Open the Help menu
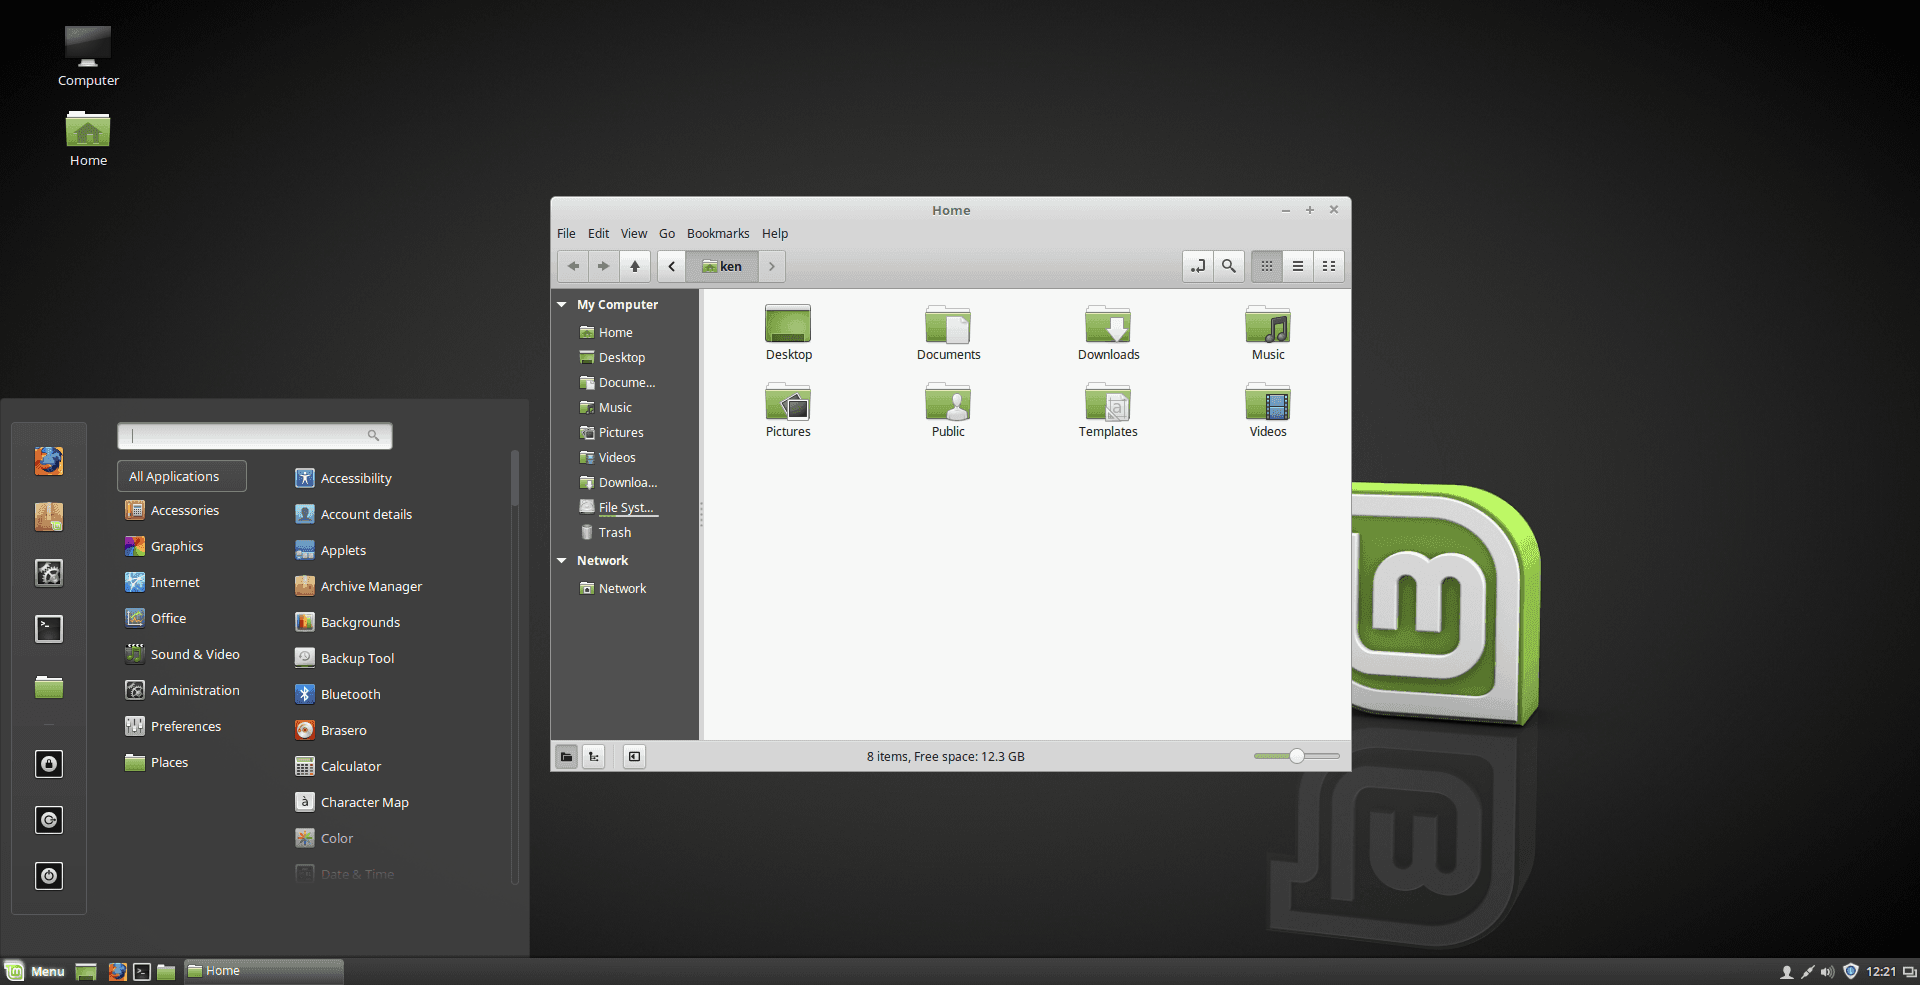The image size is (1920, 985). [x=775, y=233]
